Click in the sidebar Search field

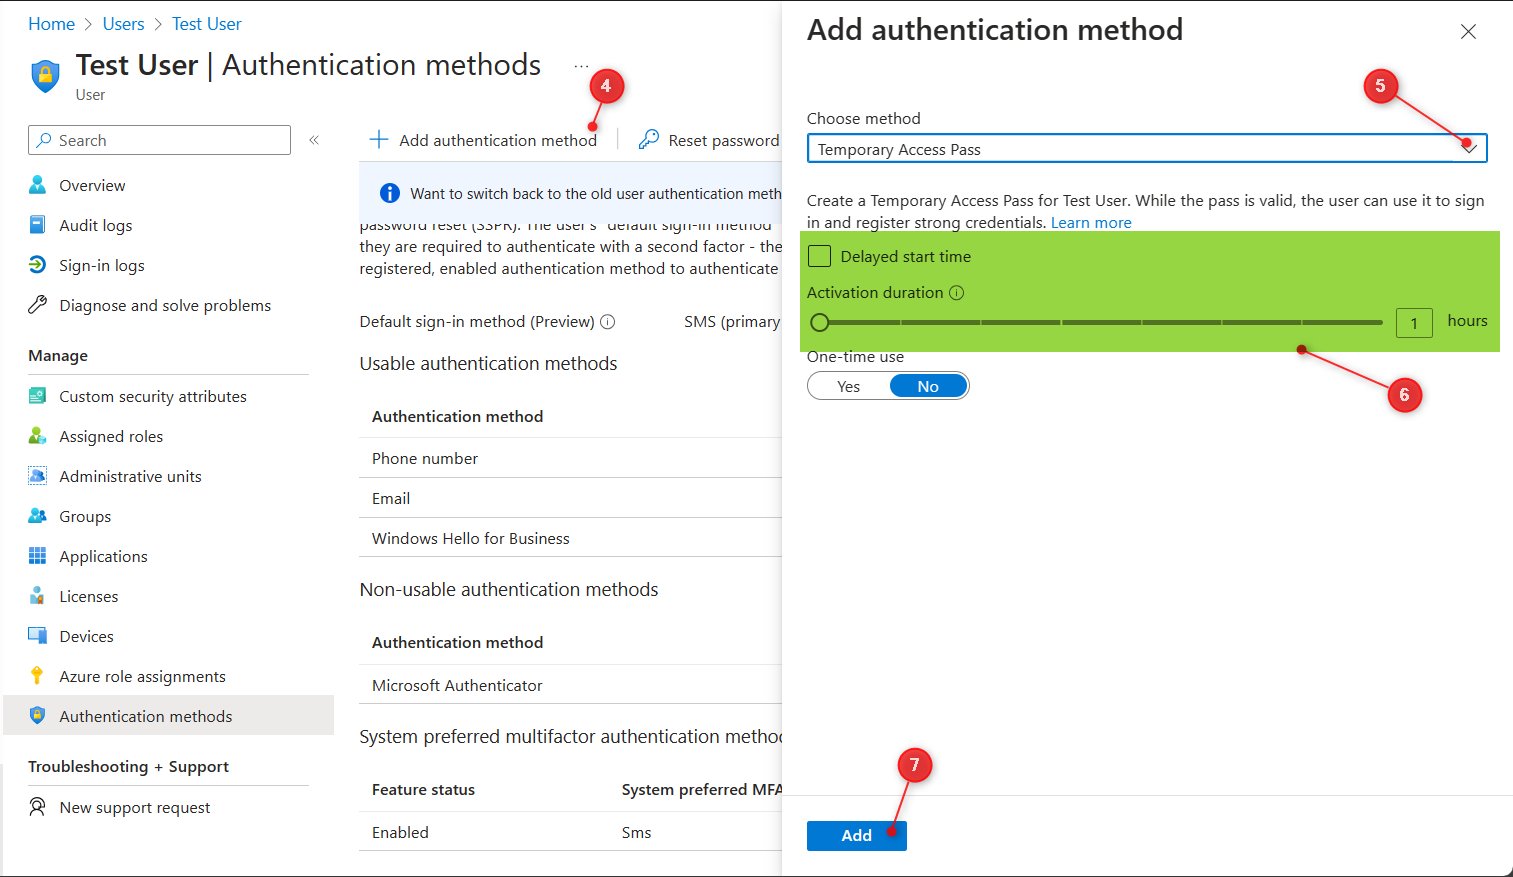tap(159, 140)
